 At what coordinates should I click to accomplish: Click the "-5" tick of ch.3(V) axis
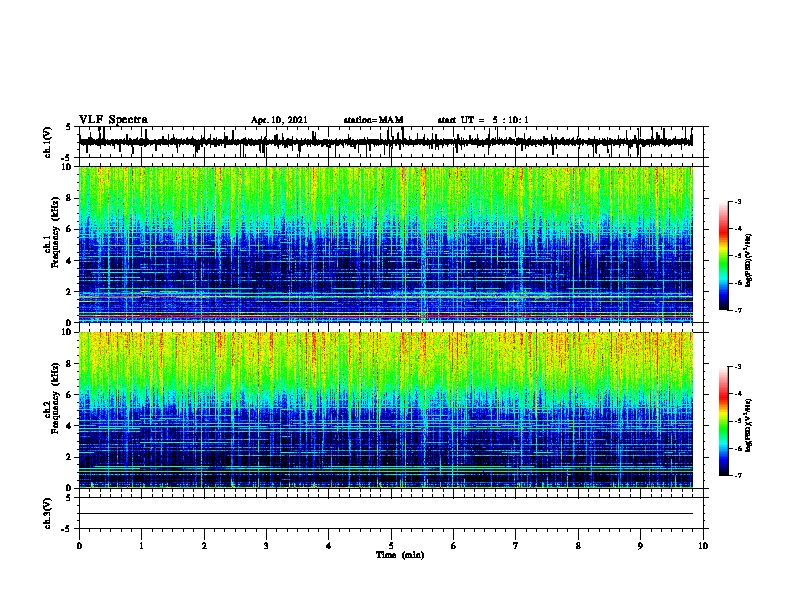tap(67, 529)
